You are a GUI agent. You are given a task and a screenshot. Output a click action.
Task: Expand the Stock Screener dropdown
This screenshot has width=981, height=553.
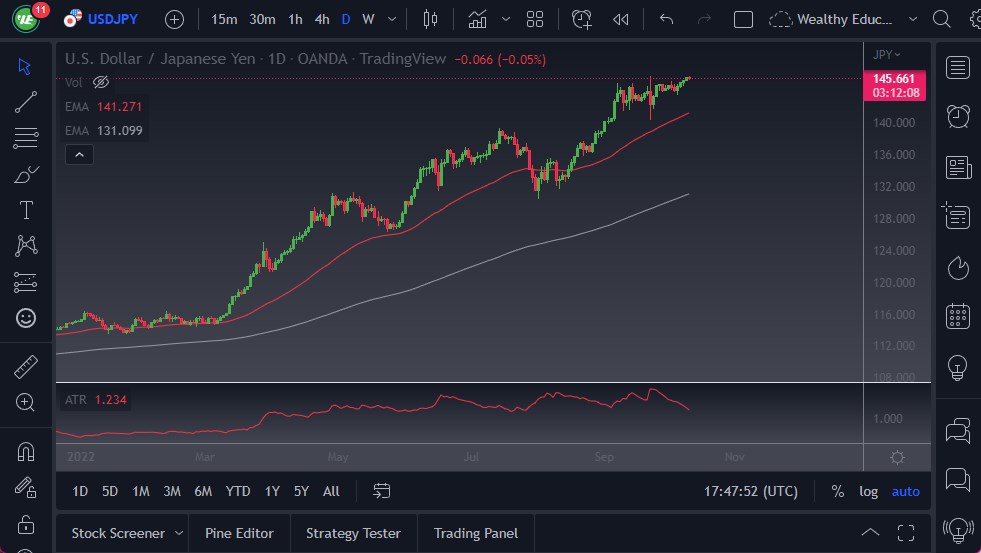coord(179,533)
